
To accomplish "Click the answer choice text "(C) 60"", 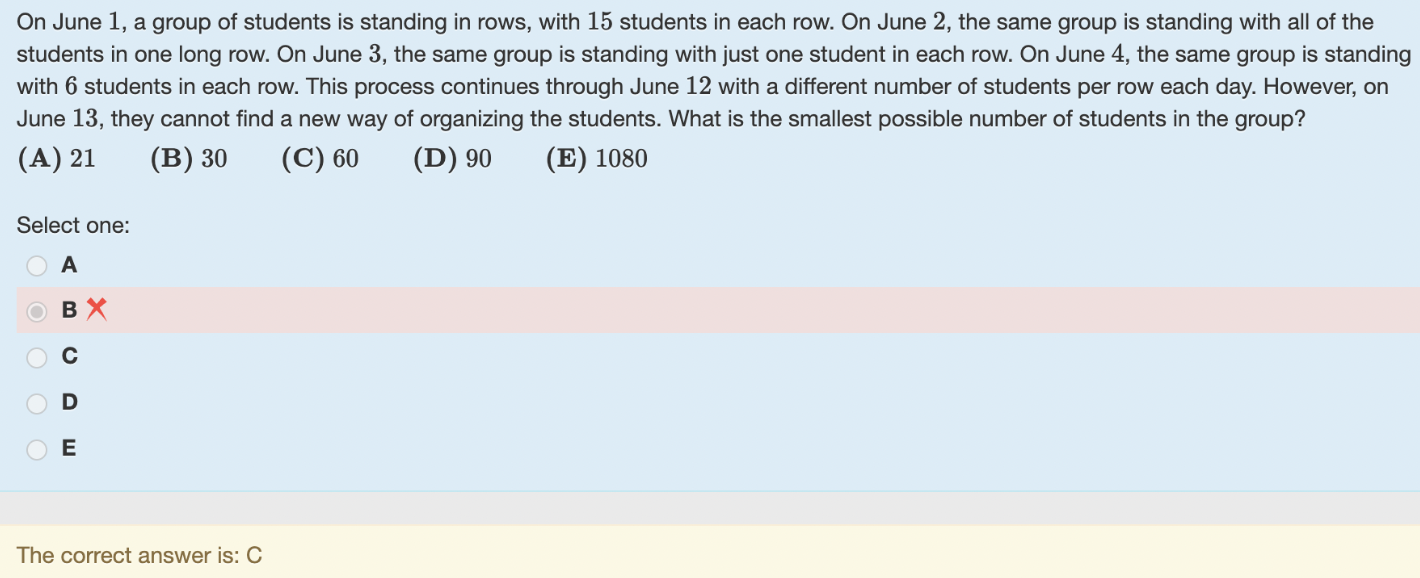I will [x=320, y=159].
